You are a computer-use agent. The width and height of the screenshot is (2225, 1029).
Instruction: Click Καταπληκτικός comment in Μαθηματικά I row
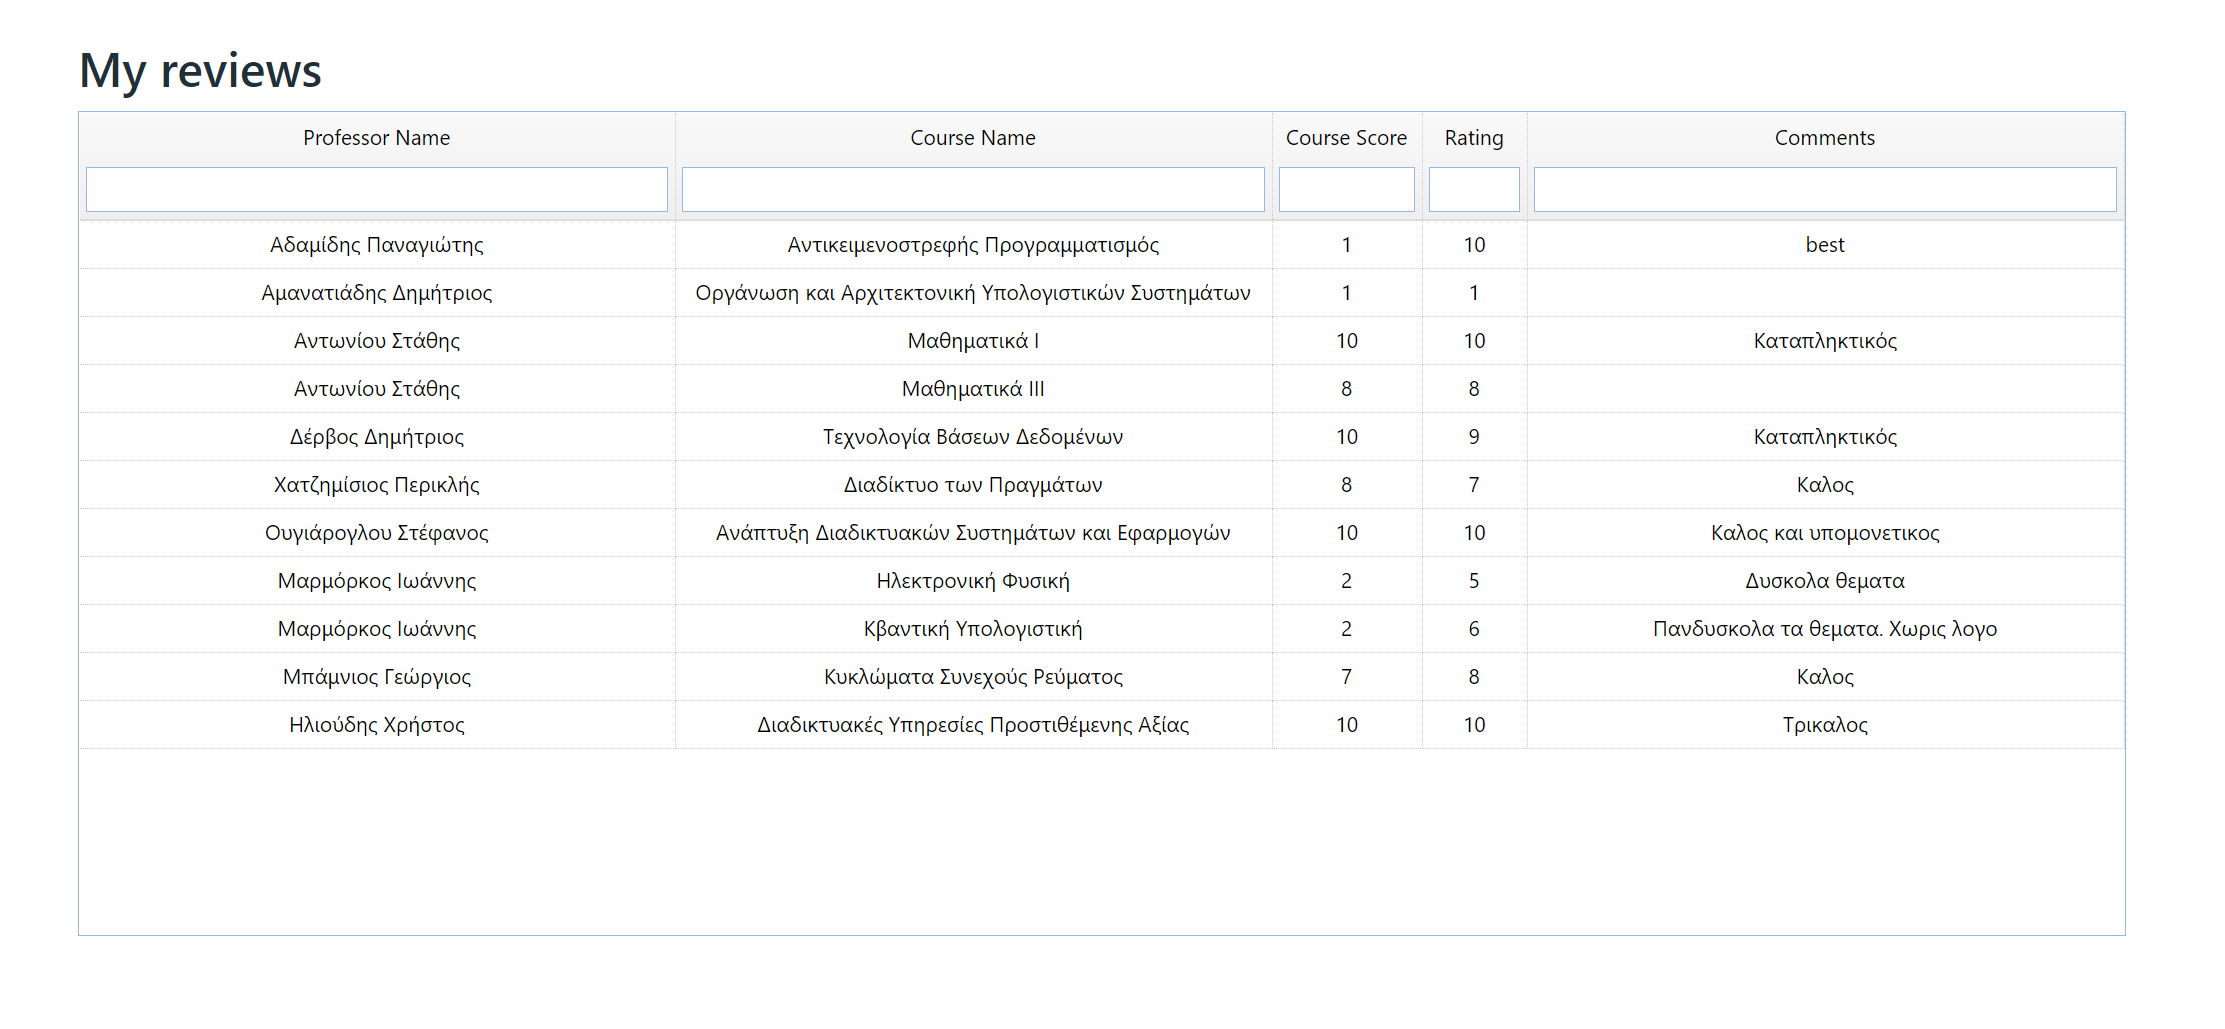click(1825, 341)
